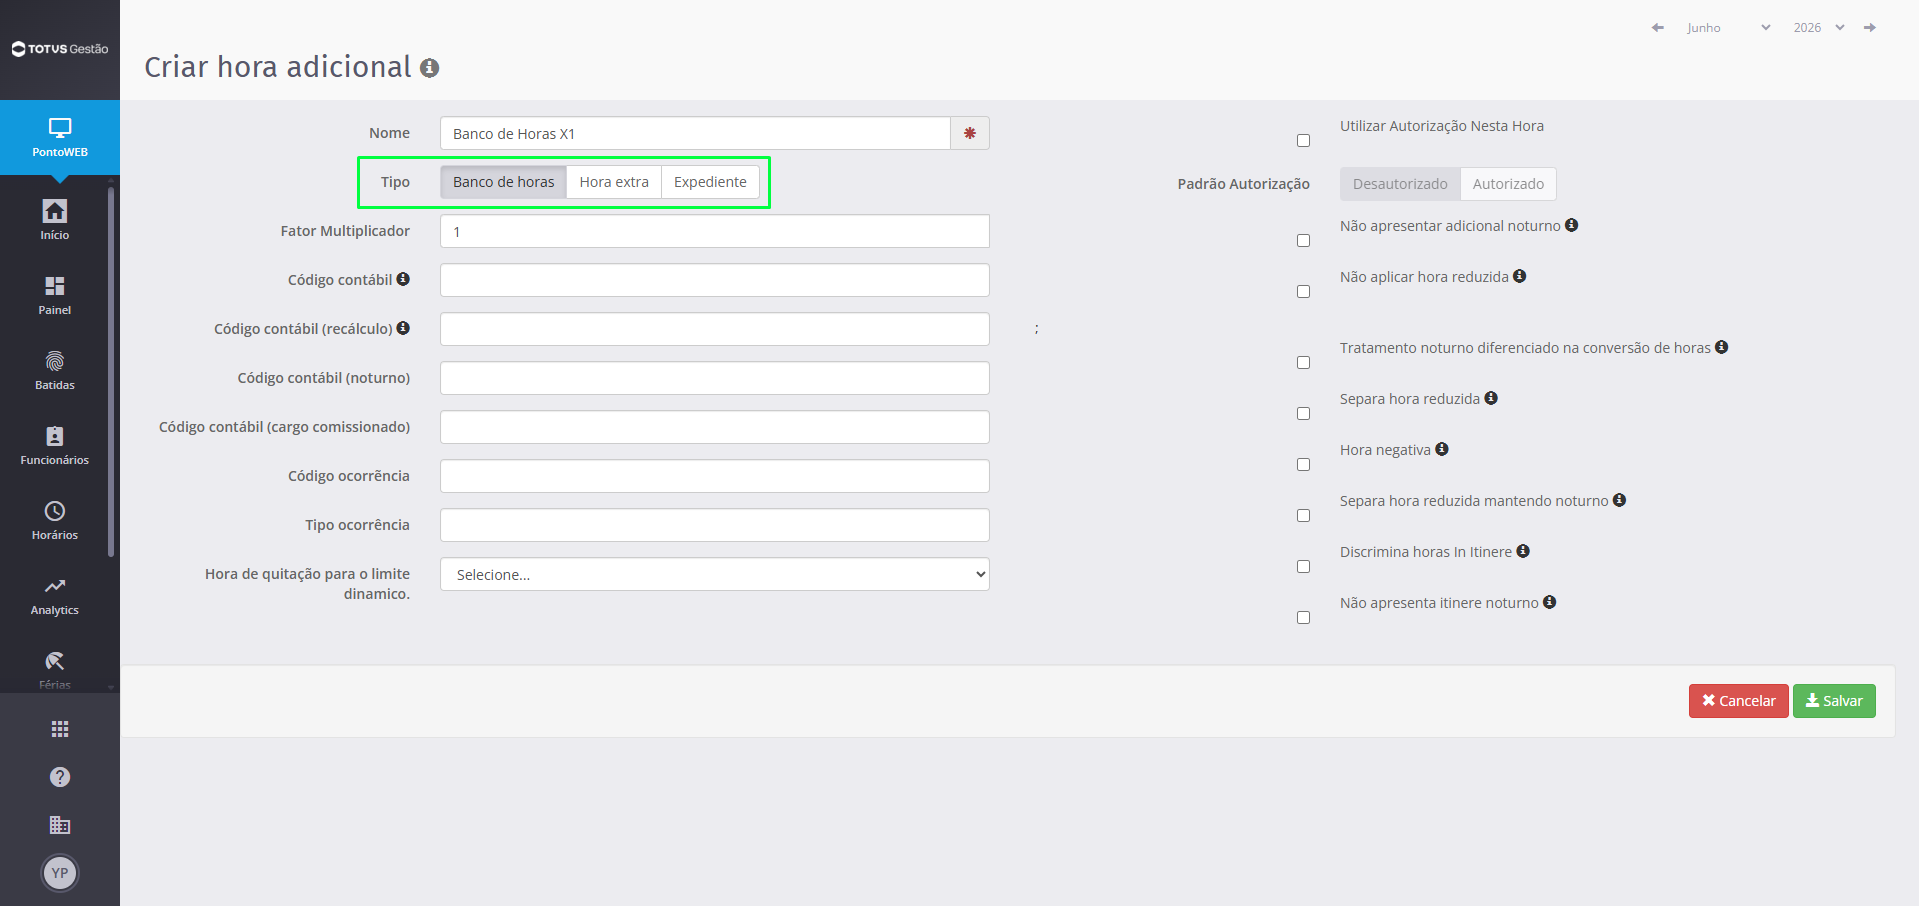Open the company building icon

pos(60,825)
